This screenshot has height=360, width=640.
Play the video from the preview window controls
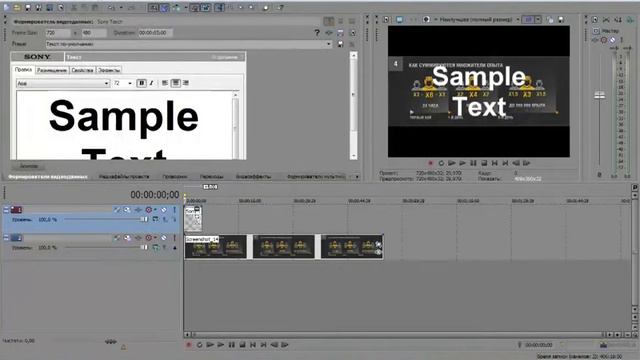tap(462, 163)
